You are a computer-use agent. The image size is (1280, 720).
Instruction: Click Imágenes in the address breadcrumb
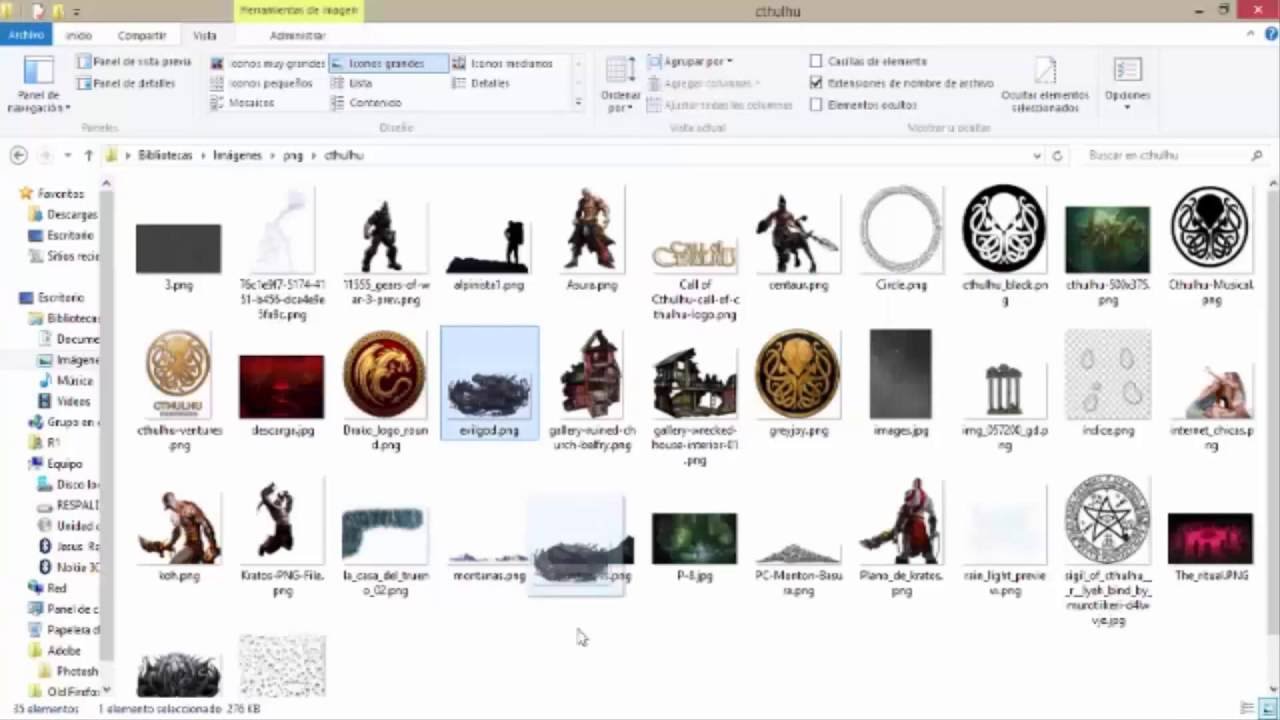point(237,155)
